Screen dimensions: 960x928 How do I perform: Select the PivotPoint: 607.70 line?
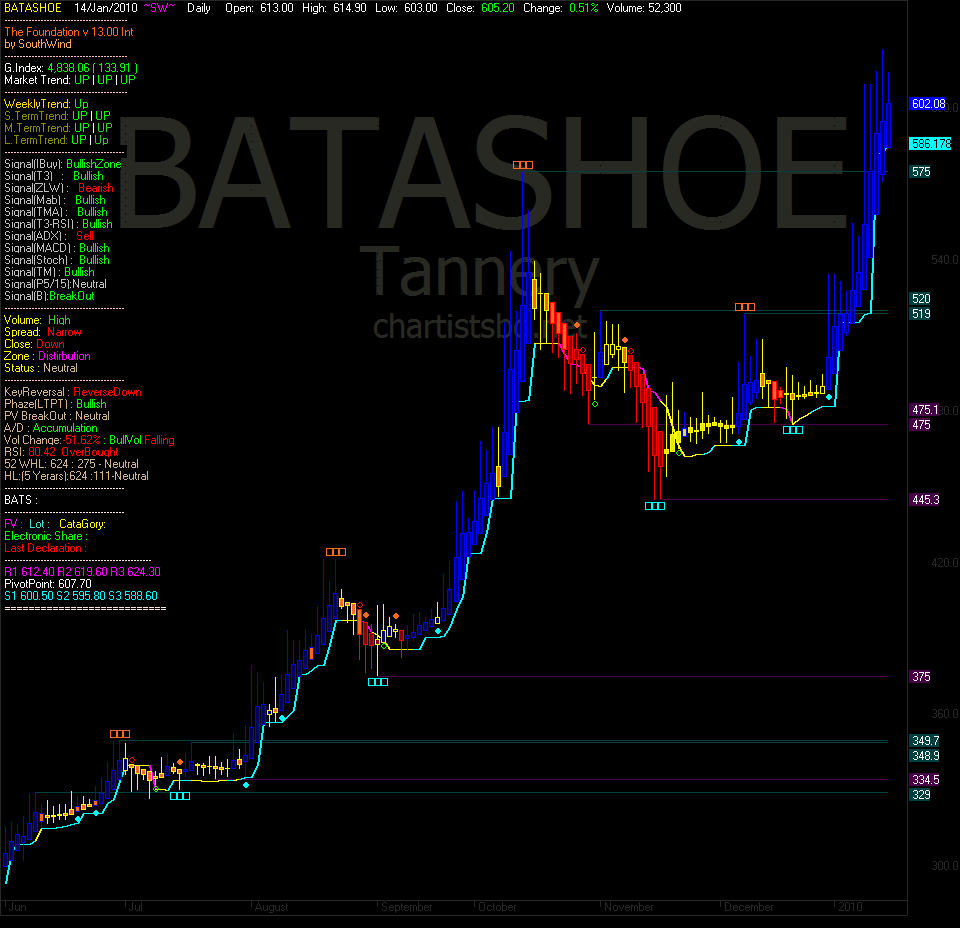tap(48, 584)
